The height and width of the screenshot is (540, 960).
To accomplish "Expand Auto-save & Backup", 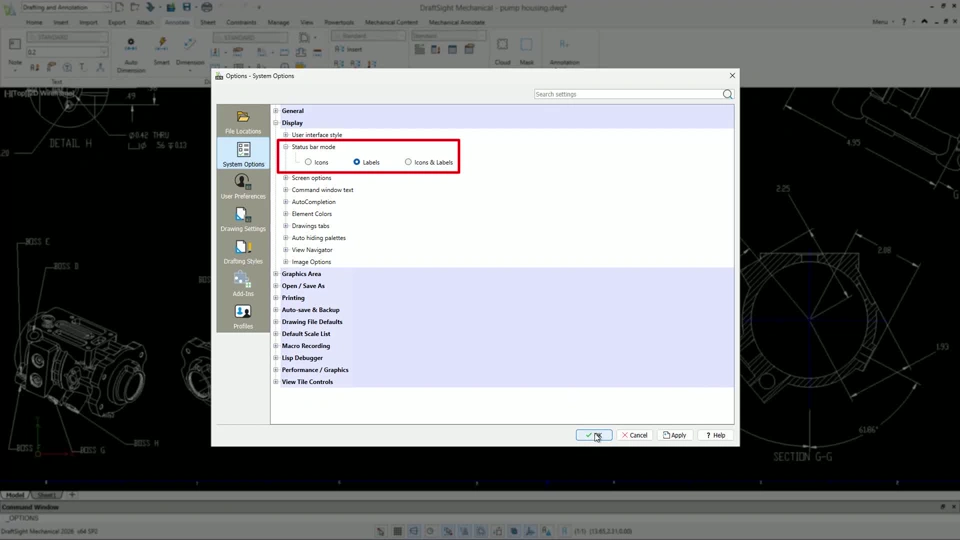I will coord(276,310).
